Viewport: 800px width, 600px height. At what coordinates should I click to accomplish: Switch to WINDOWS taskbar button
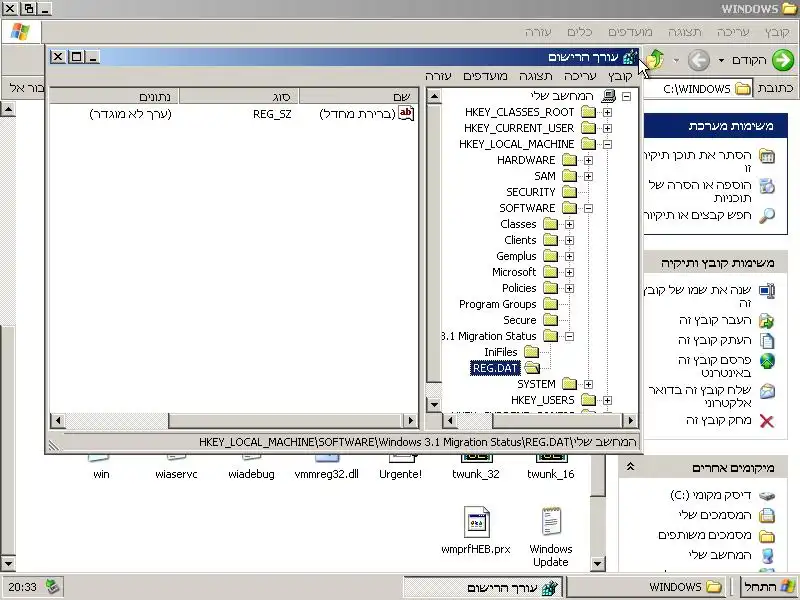[x=647, y=587]
